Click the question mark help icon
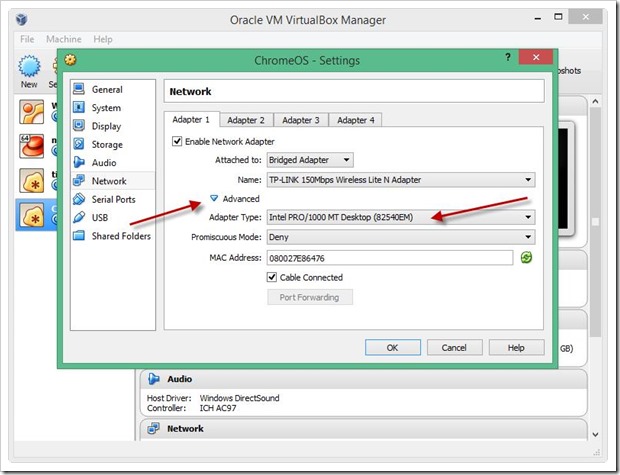This screenshot has height=475, width=620. pyautogui.click(x=508, y=57)
